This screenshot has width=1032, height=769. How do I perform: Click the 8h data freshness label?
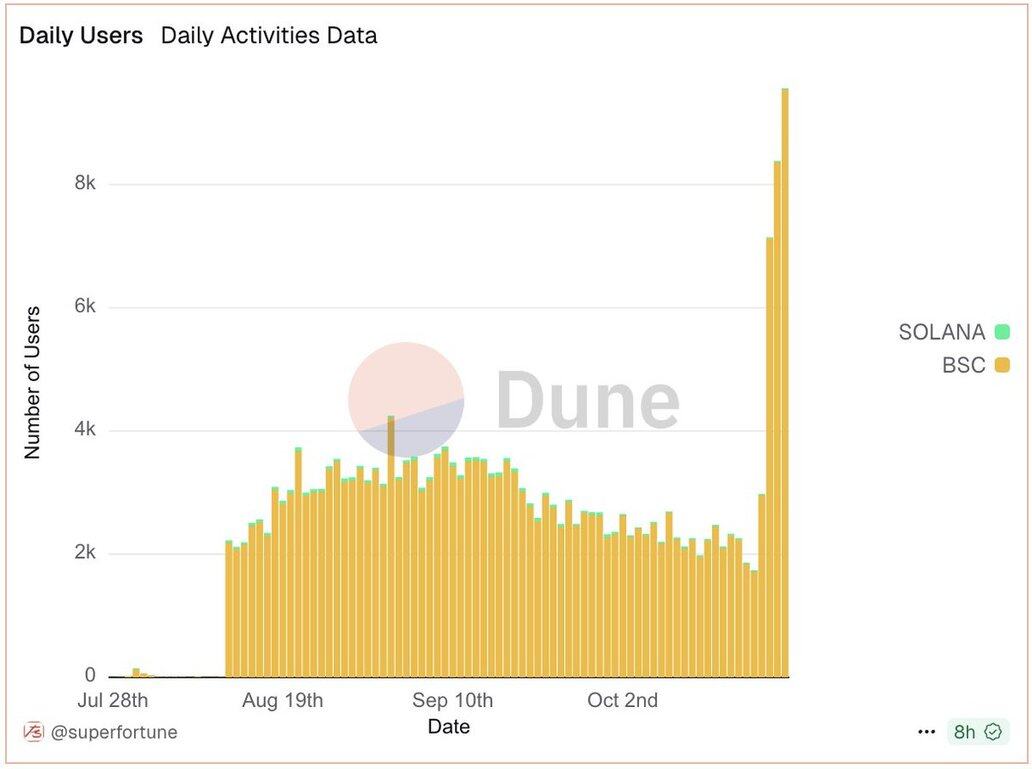coord(964,732)
